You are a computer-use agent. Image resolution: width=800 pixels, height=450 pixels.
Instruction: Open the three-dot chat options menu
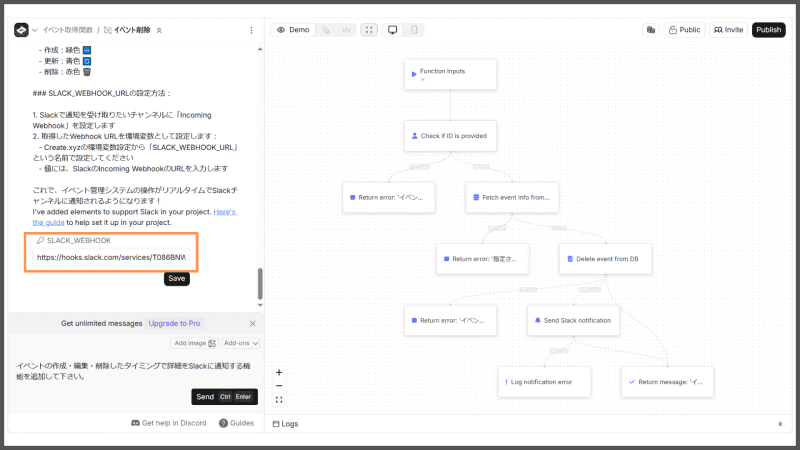(x=252, y=31)
